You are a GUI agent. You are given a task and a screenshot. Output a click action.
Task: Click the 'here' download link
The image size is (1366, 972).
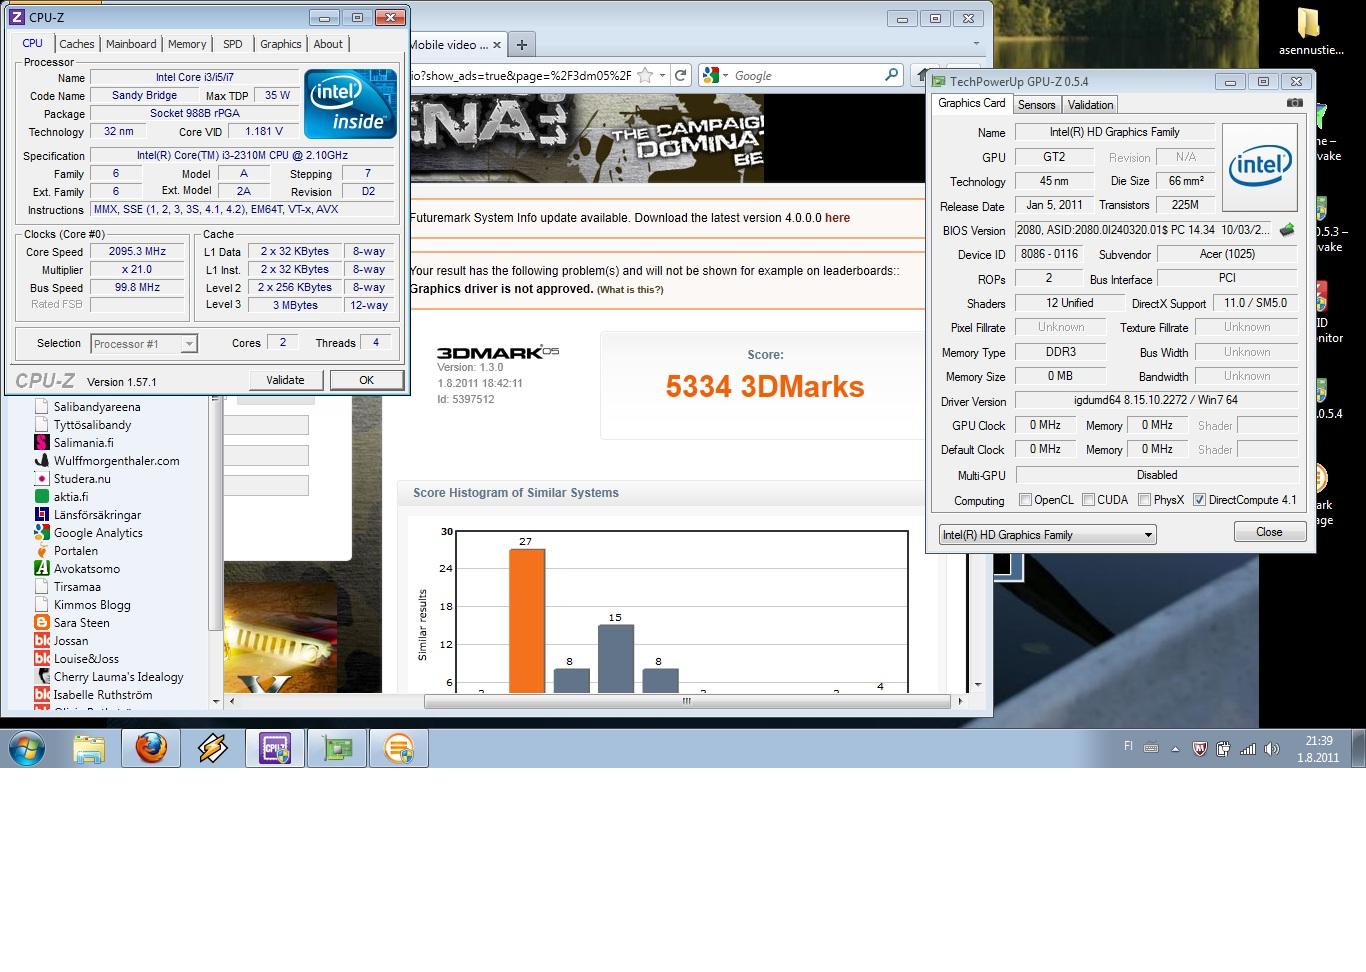pyautogui.click(x=837, y=218)
